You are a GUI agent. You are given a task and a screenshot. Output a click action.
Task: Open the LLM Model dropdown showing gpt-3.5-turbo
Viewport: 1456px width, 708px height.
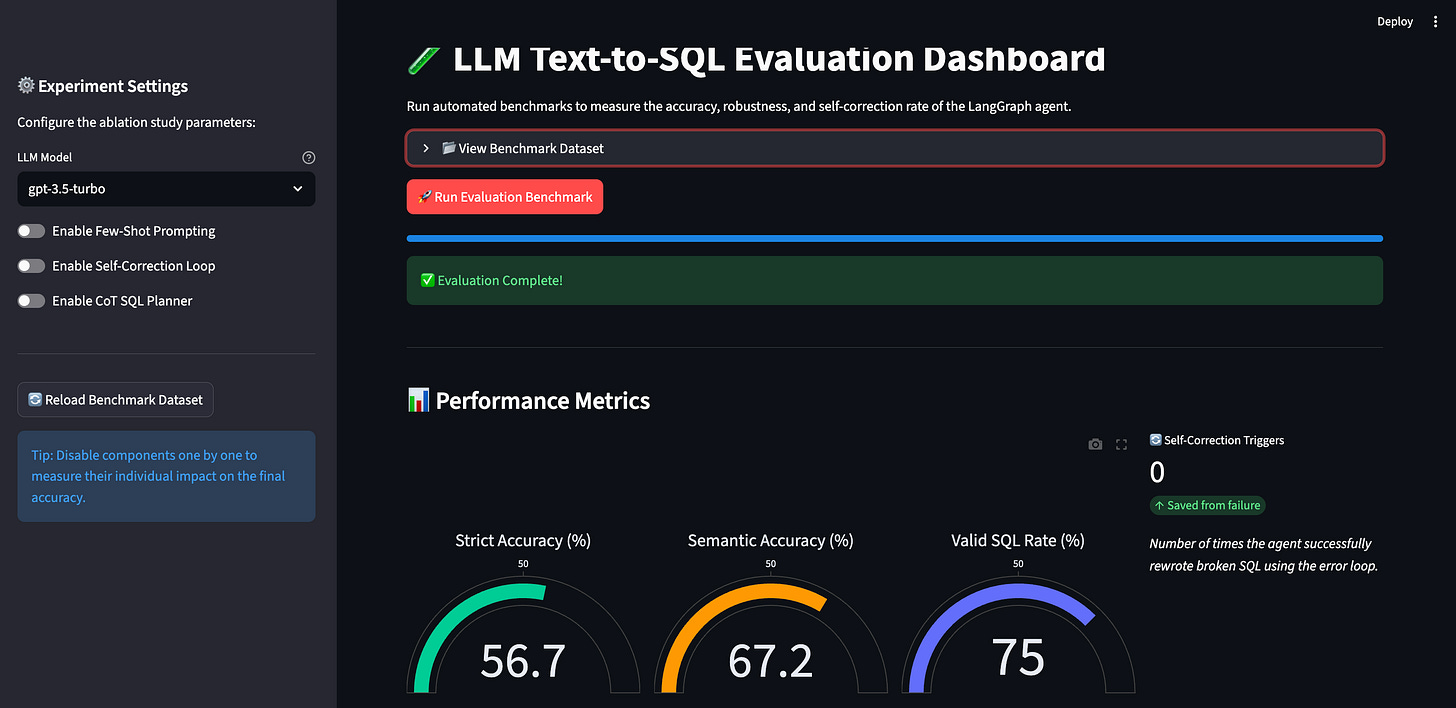point(166,189)
